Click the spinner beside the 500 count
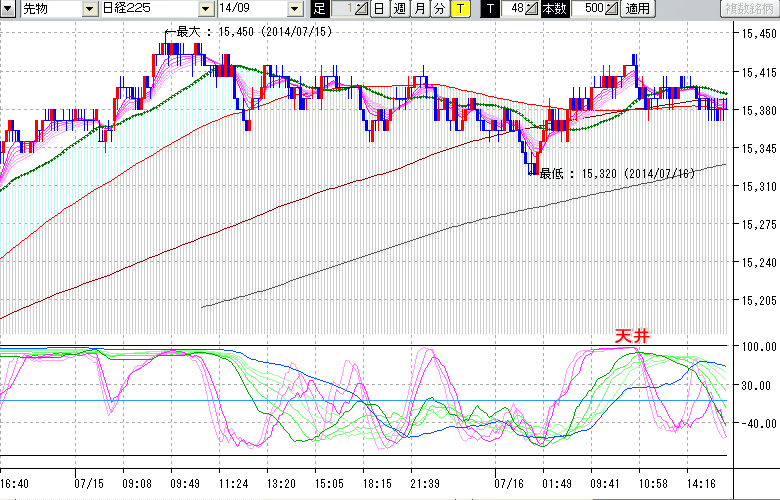780x500 pixels. (x=612, y=9)
